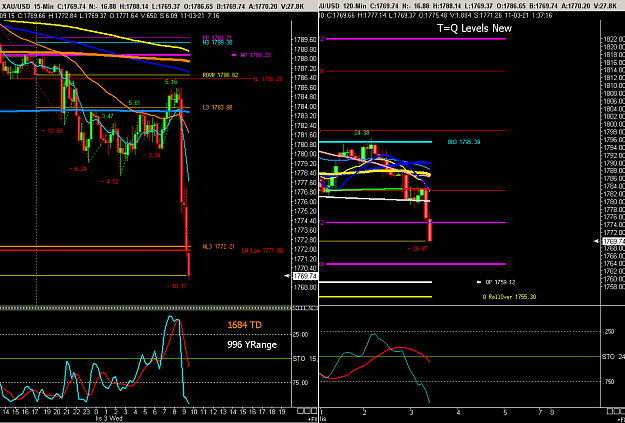Viewport: 625px width, 423px height.
Task: Select the HL3 1772.21 level label
Action: tap(218, 247)
